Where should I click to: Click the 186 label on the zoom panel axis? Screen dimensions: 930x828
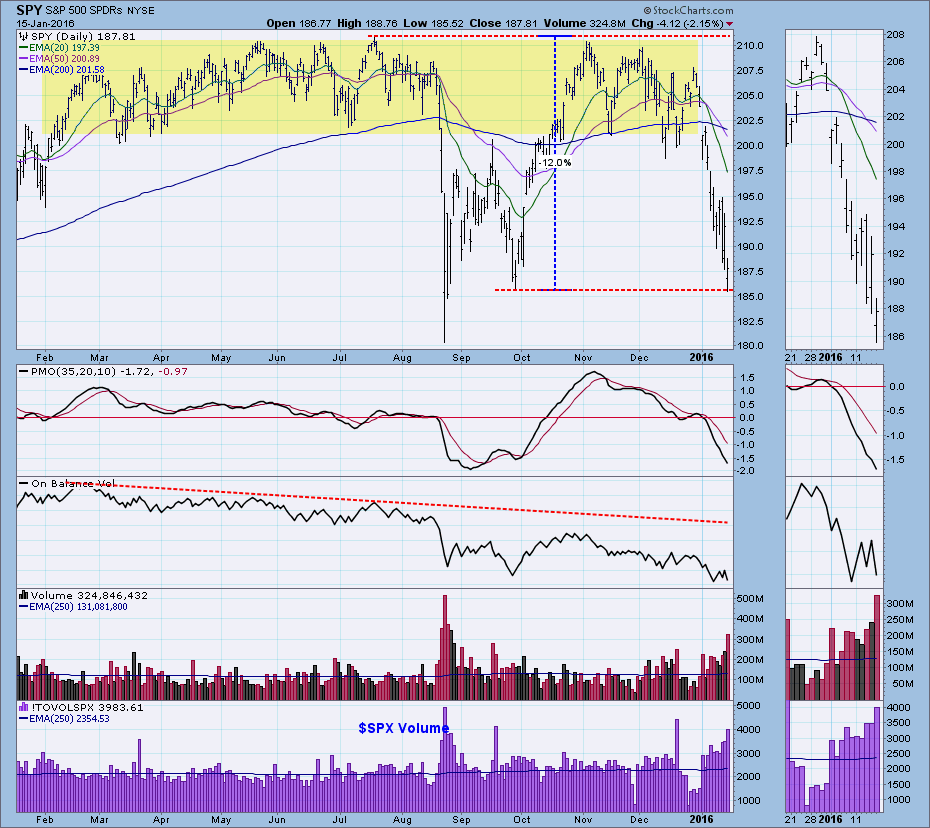click(x=896, y=336)
